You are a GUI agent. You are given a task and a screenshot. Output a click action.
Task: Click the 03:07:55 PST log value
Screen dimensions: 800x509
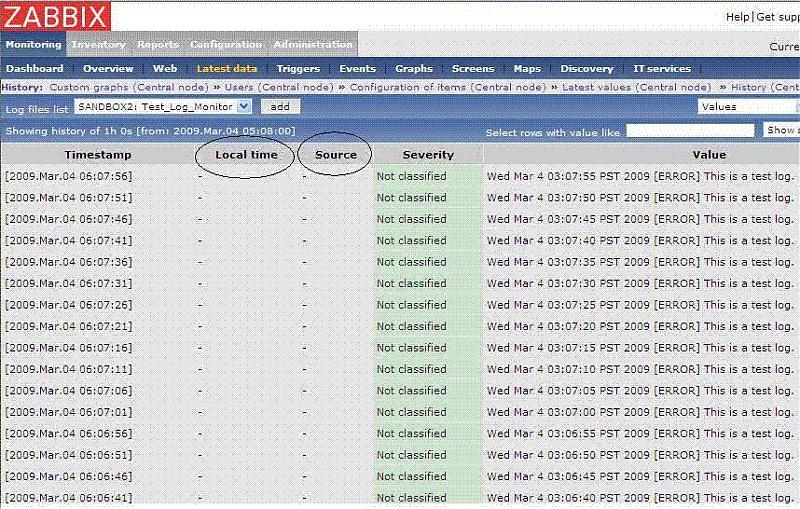pyautogui.click(x=640, y=176)
